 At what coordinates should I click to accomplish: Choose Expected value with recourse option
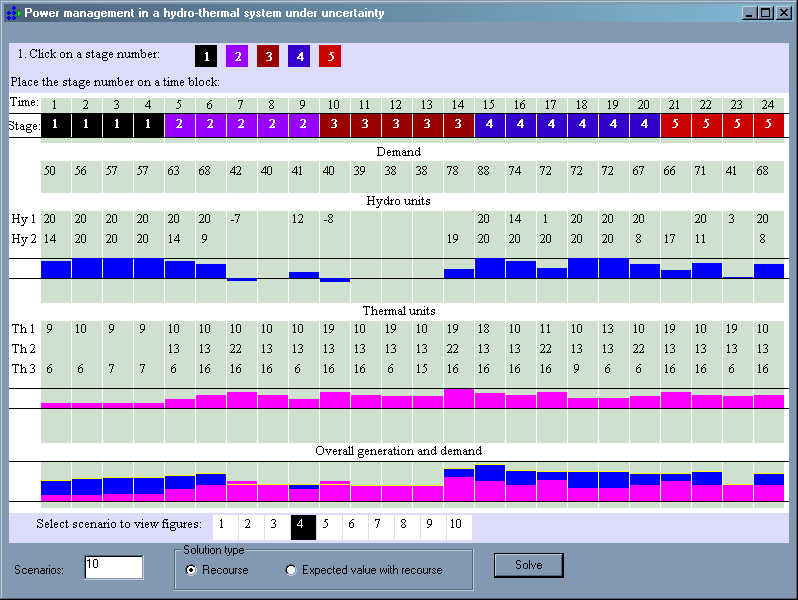(292, 570)
